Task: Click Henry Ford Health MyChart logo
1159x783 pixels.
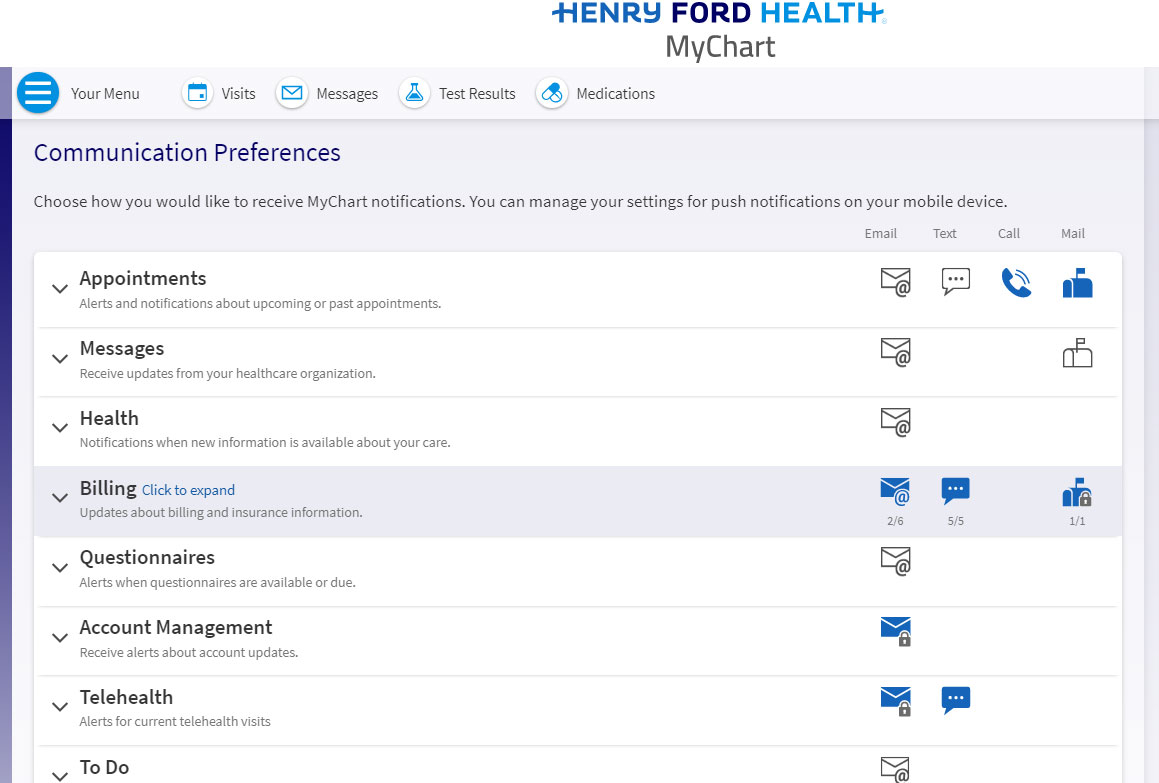Action: pyautogui.click(x=719, y=30)
